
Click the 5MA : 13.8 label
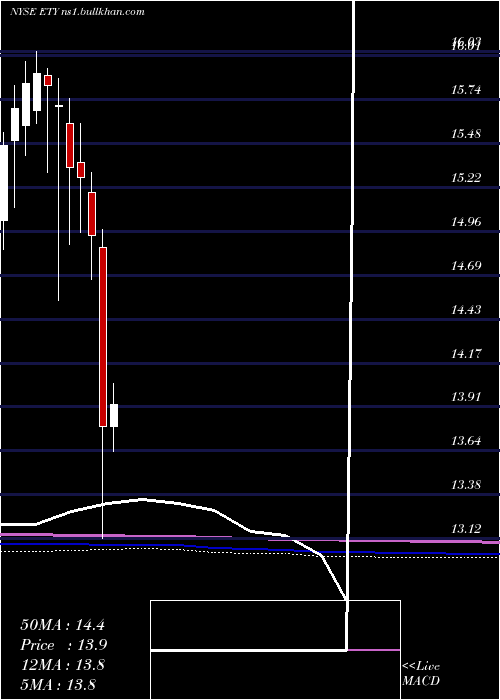tap(58, 684)
